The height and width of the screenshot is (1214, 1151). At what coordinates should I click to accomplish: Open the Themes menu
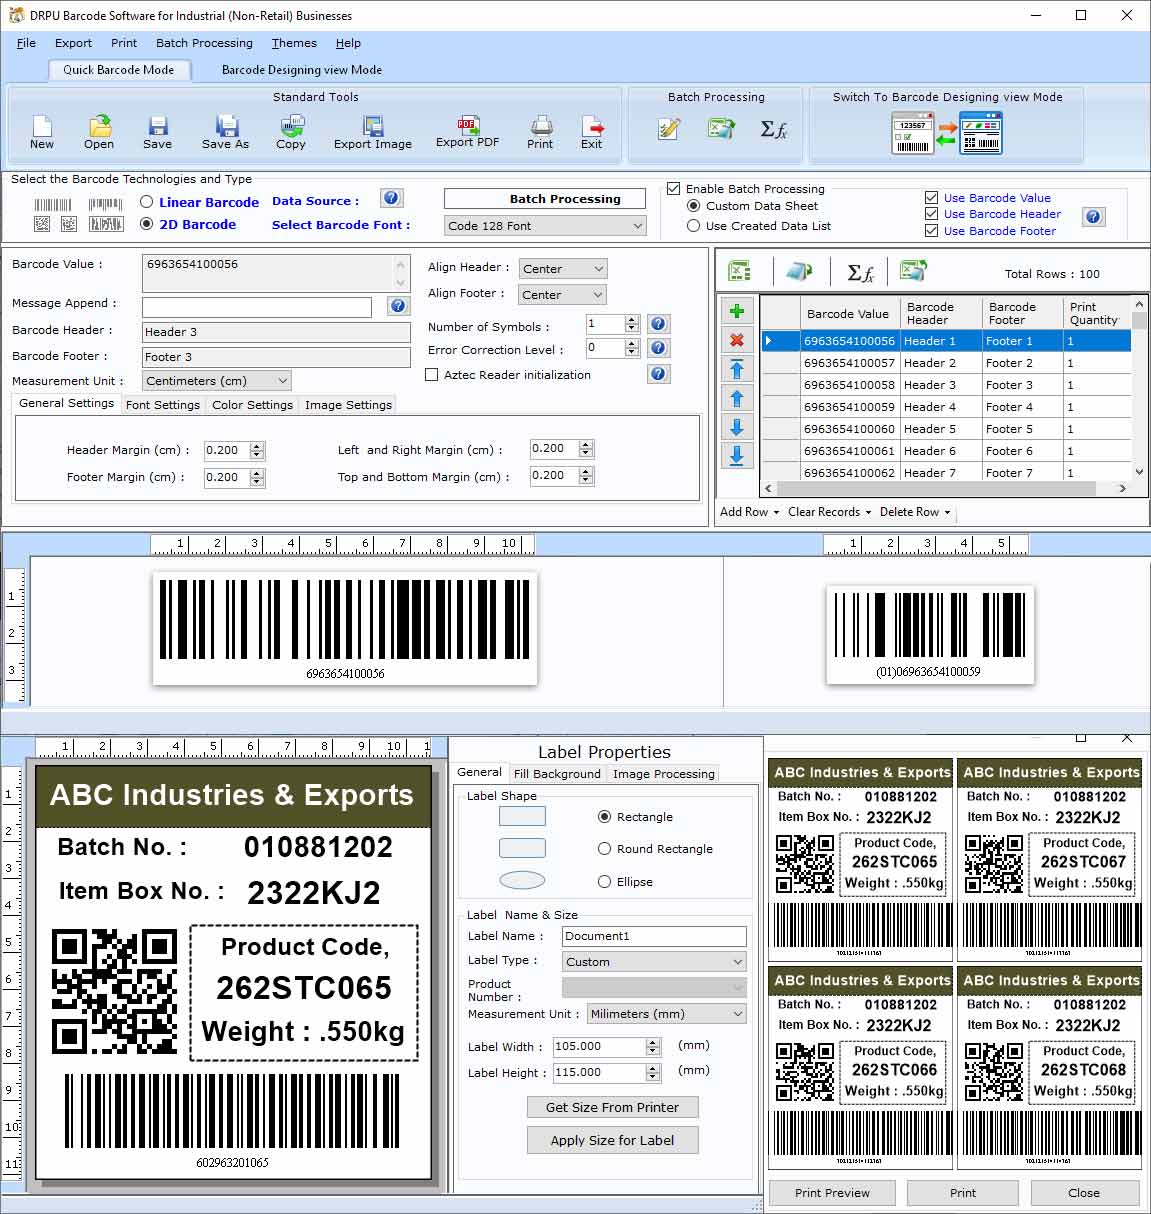click(x=294, y=43)
